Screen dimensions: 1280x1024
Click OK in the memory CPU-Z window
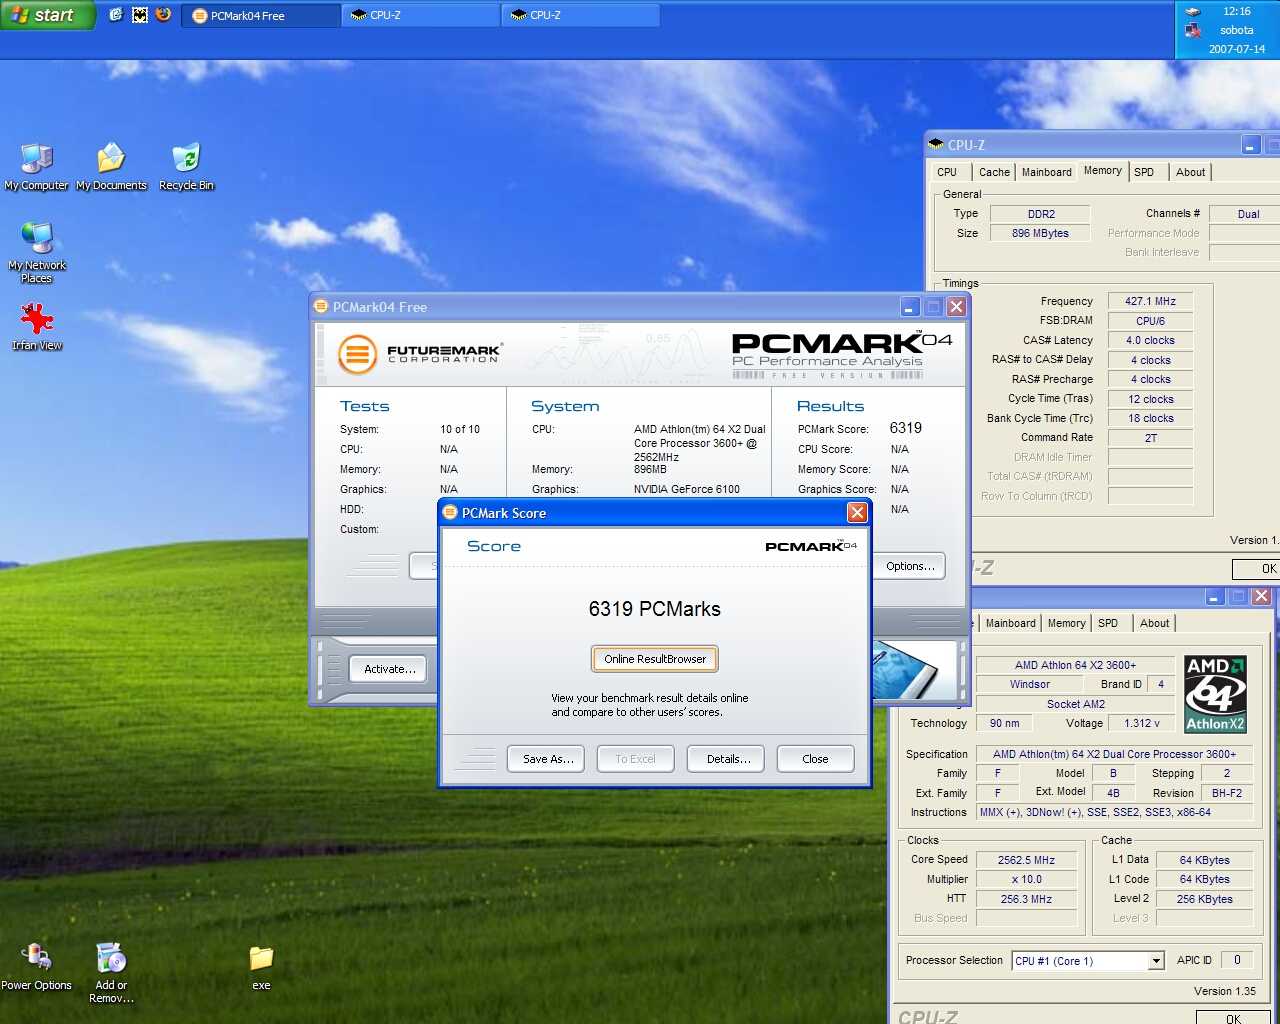[1257, 568]
